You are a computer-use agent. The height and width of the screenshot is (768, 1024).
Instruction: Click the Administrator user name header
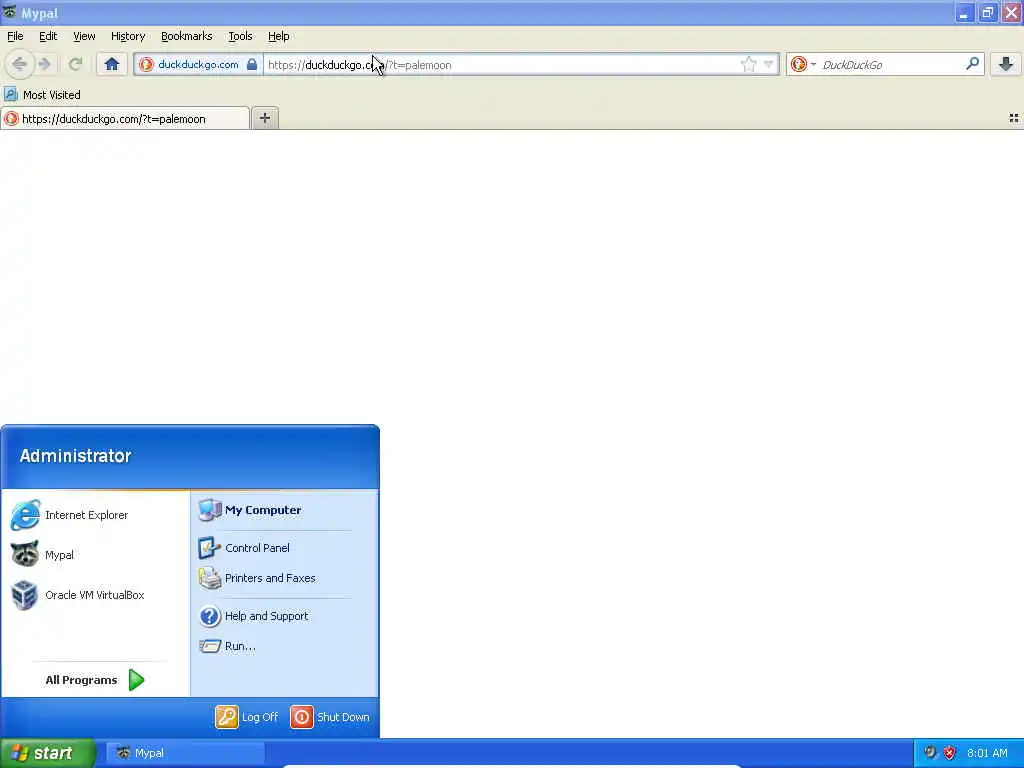point(75,455)
